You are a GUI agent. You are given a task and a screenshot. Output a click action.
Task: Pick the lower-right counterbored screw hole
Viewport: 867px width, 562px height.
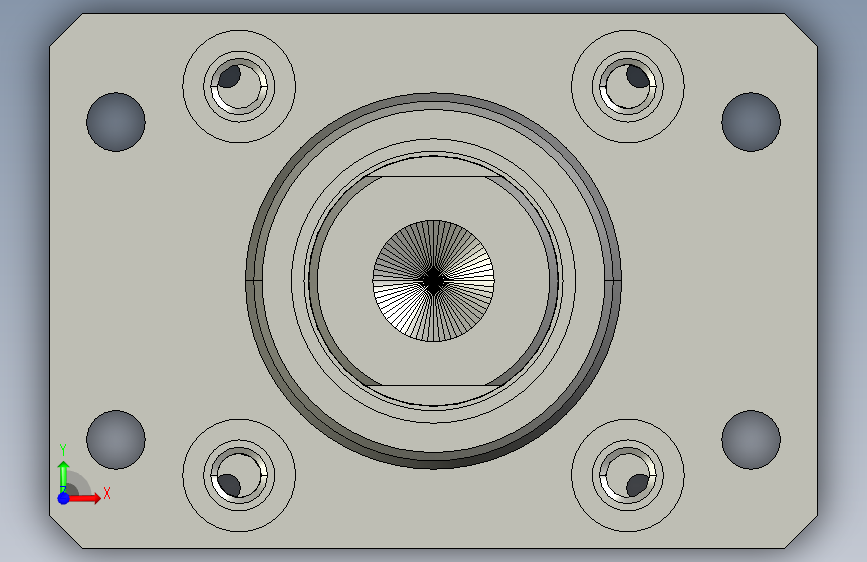(x=628, y=475)
